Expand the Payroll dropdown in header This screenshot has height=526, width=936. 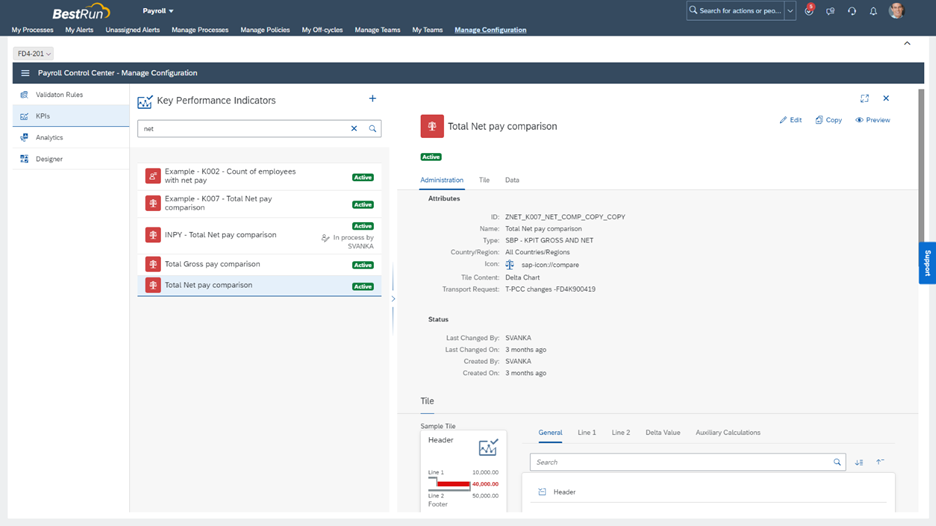click(158, 11)
